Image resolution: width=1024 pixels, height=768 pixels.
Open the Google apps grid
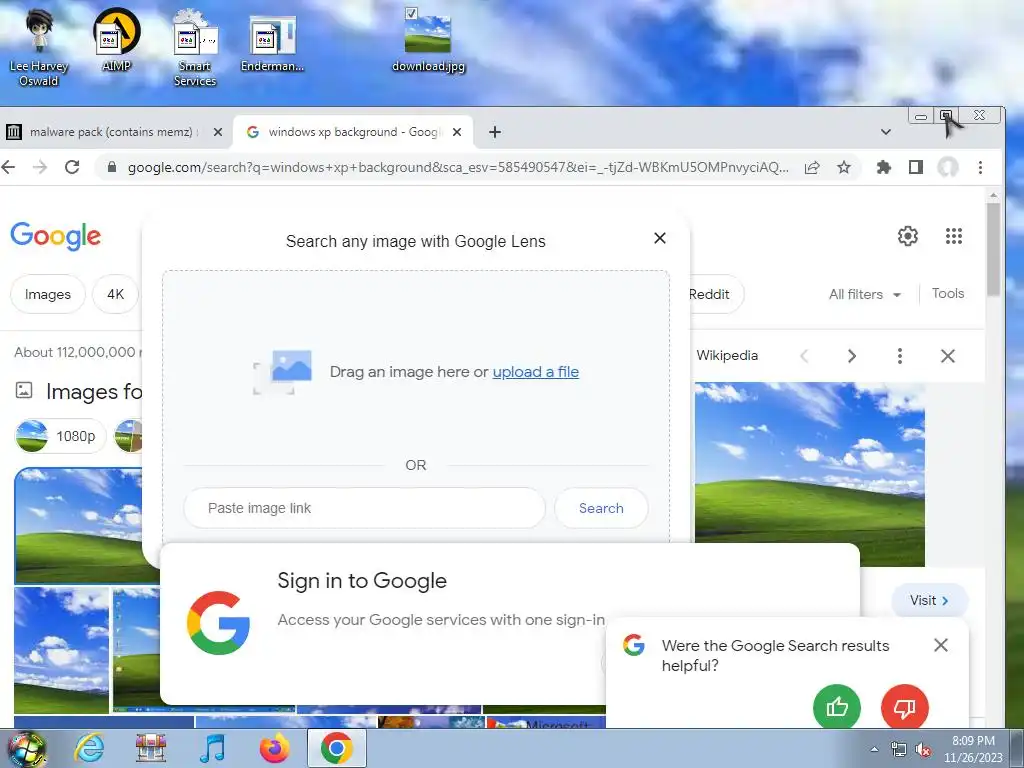(953, 236)
